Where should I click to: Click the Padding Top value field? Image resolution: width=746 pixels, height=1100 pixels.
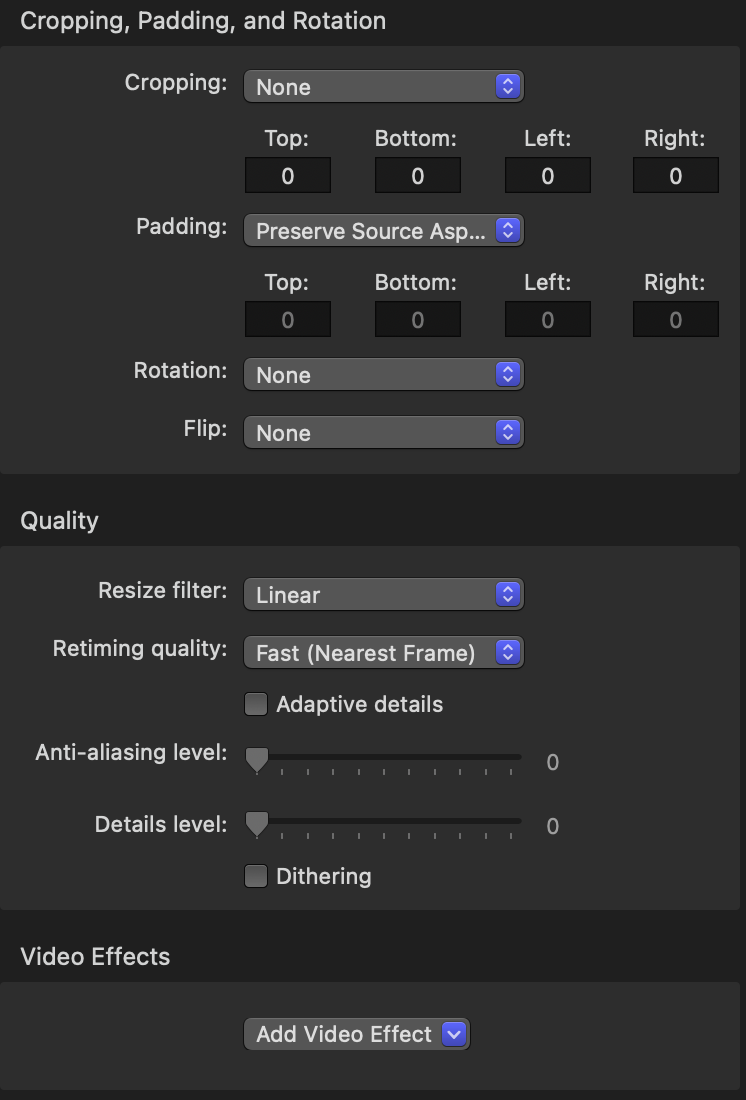pos(288,321)
